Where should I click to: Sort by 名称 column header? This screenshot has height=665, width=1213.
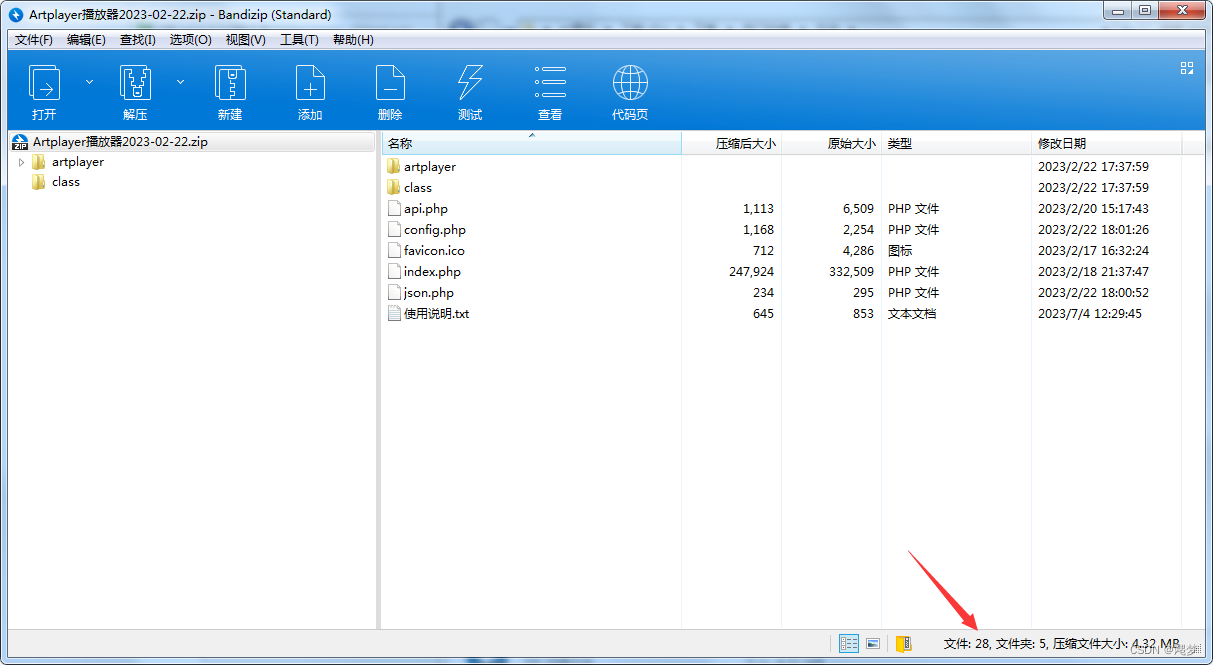click(x=531, y=144)
